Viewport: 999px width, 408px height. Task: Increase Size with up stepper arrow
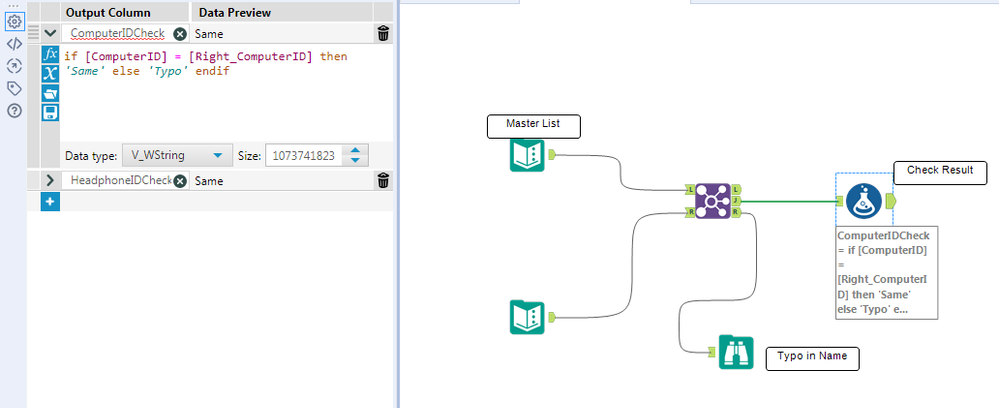coord(356,150)
